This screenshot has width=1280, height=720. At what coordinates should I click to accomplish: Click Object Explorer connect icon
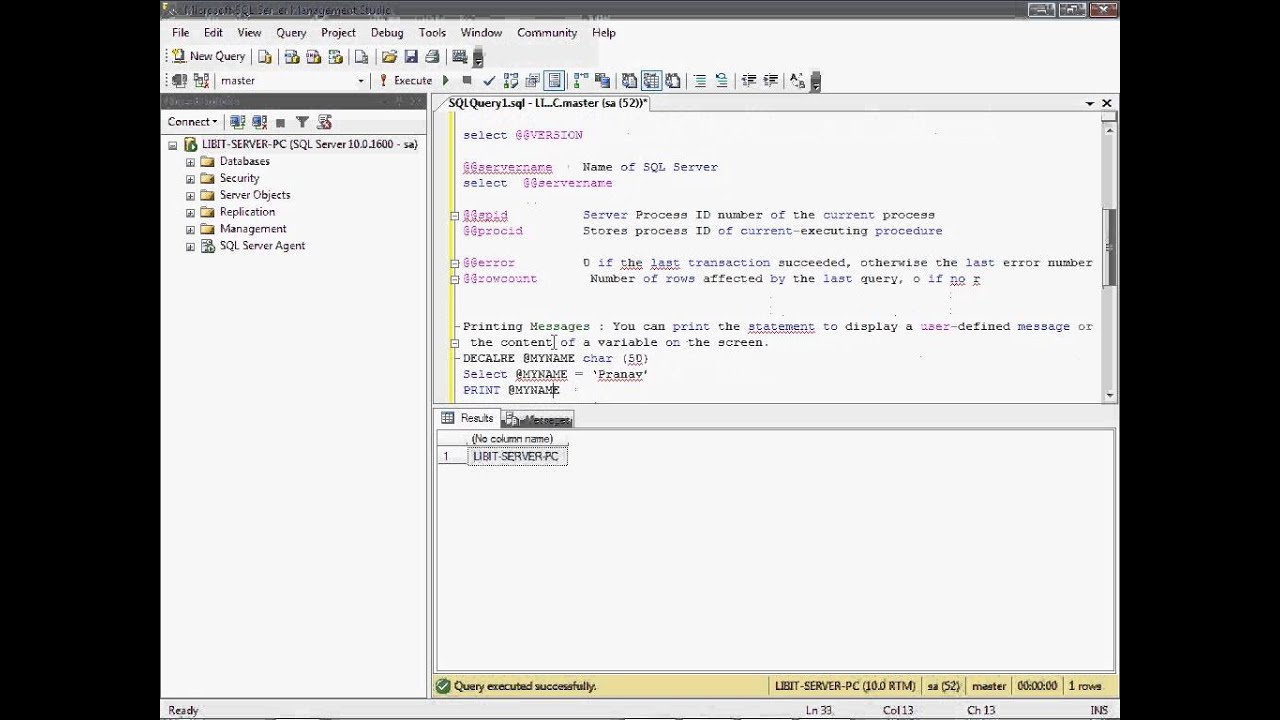coord(237,122)
